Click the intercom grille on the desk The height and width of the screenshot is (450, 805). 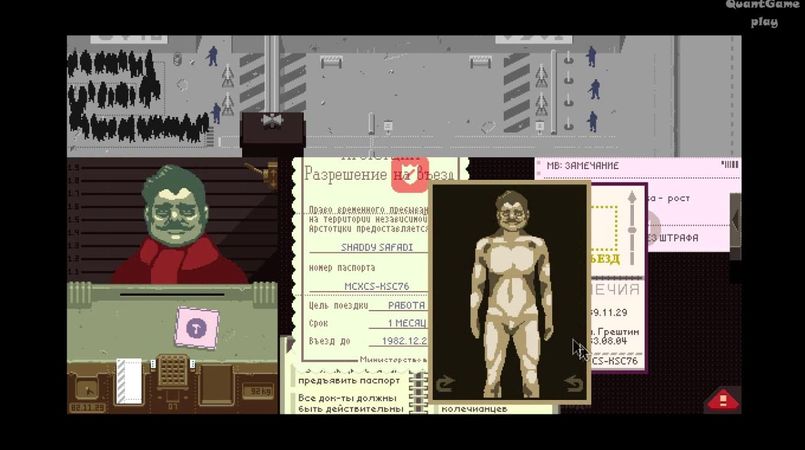pyautogui.click(x=172, y=369)
